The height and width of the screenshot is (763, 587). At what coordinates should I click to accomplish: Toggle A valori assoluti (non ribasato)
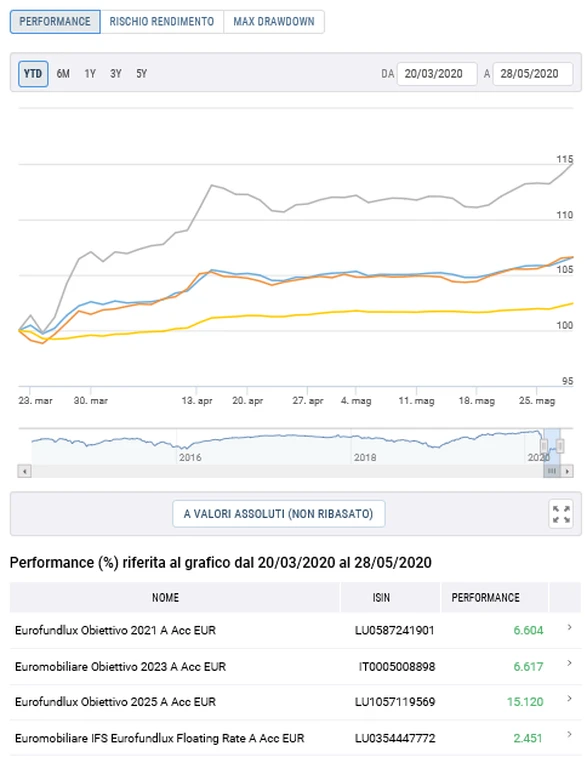[278, 514]
